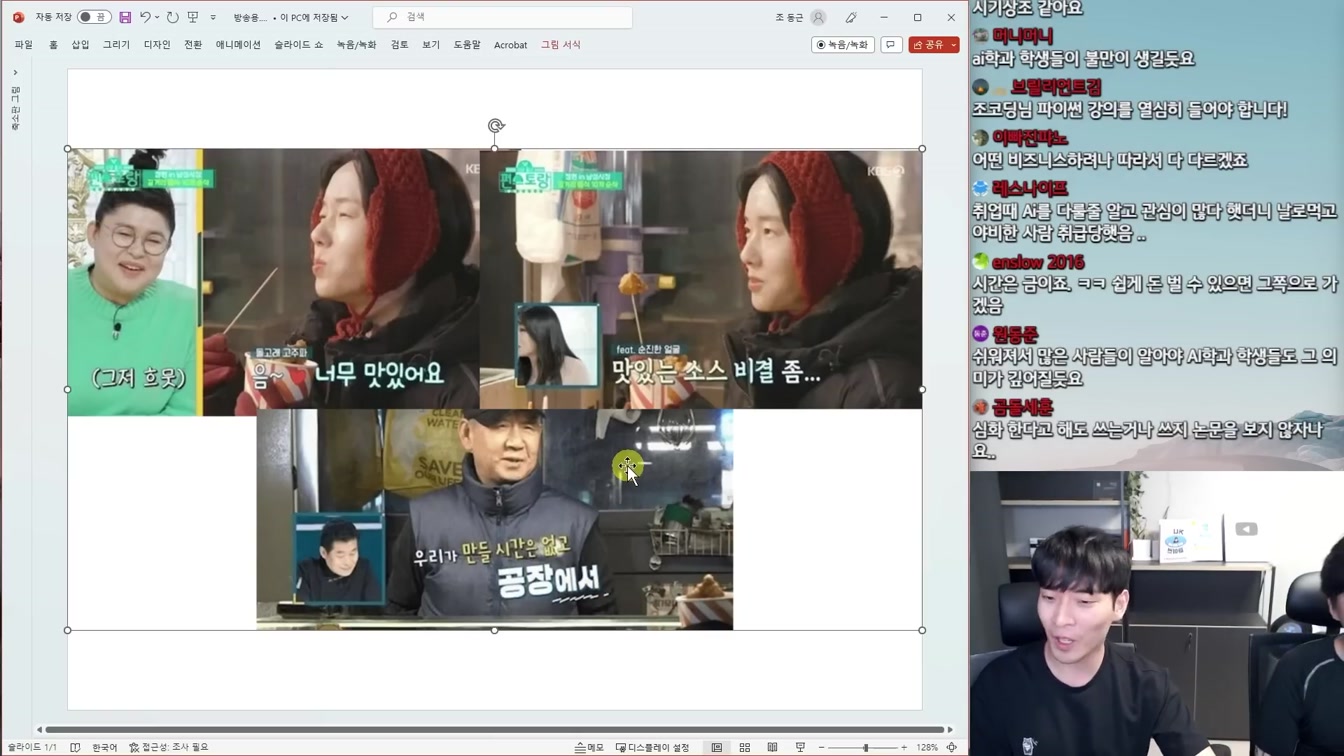Image resolution: width=1344 pixels, height=756 pixels.
Task: Select the top-right picture with red hat woman
Action: pos(701,279)
